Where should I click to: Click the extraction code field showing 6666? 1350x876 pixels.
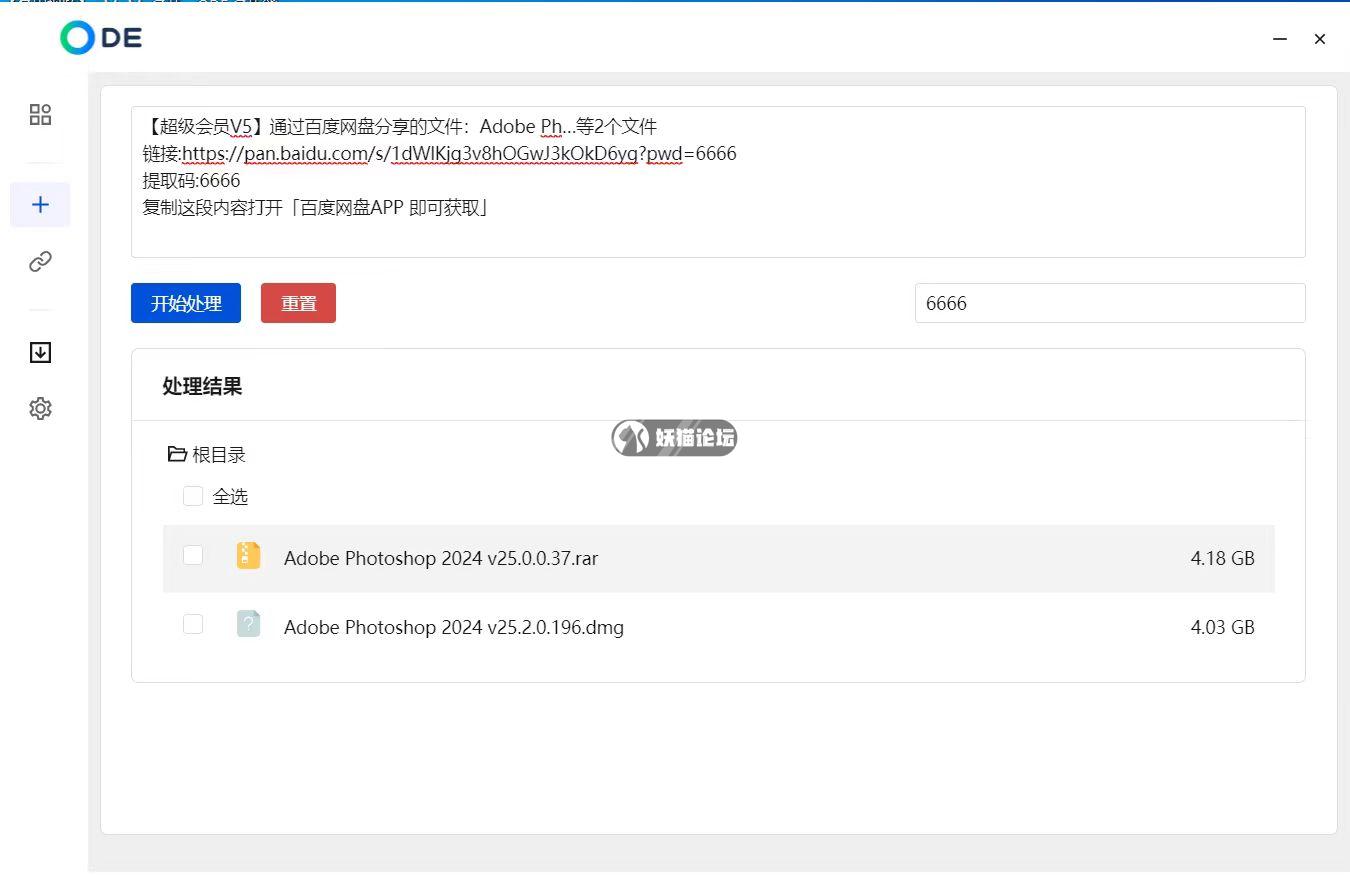click(x=1110, y=303)
